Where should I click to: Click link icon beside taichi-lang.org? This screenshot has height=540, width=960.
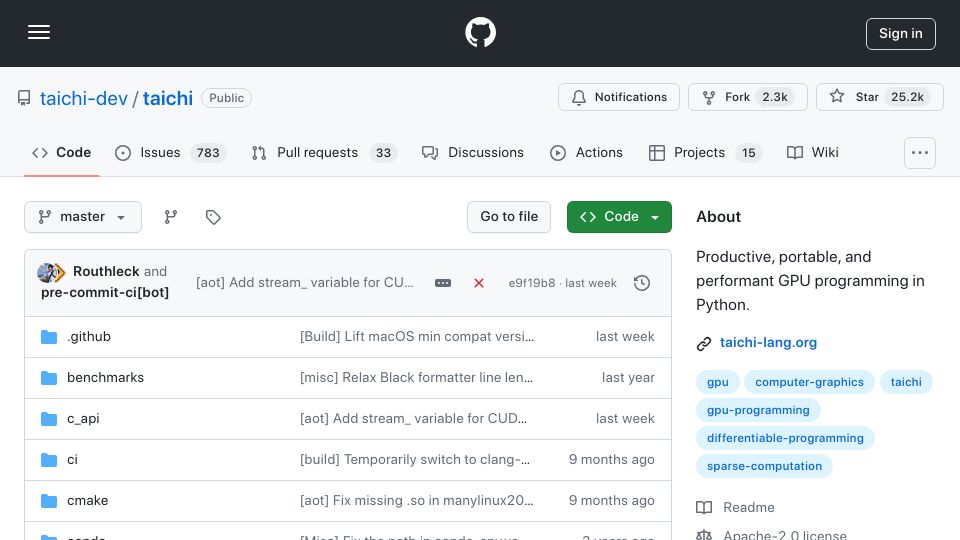[704, 343]
